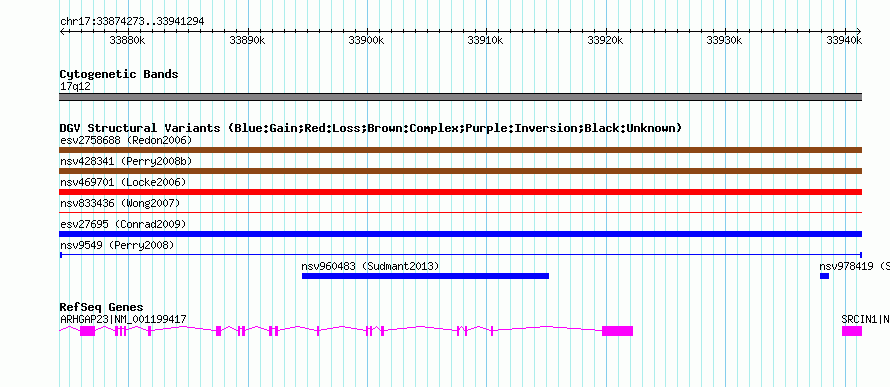Viewport: 890px width, 387px height.
Task: Open variant label esv2758688 (Redon2006)
Action: [126, 140]
